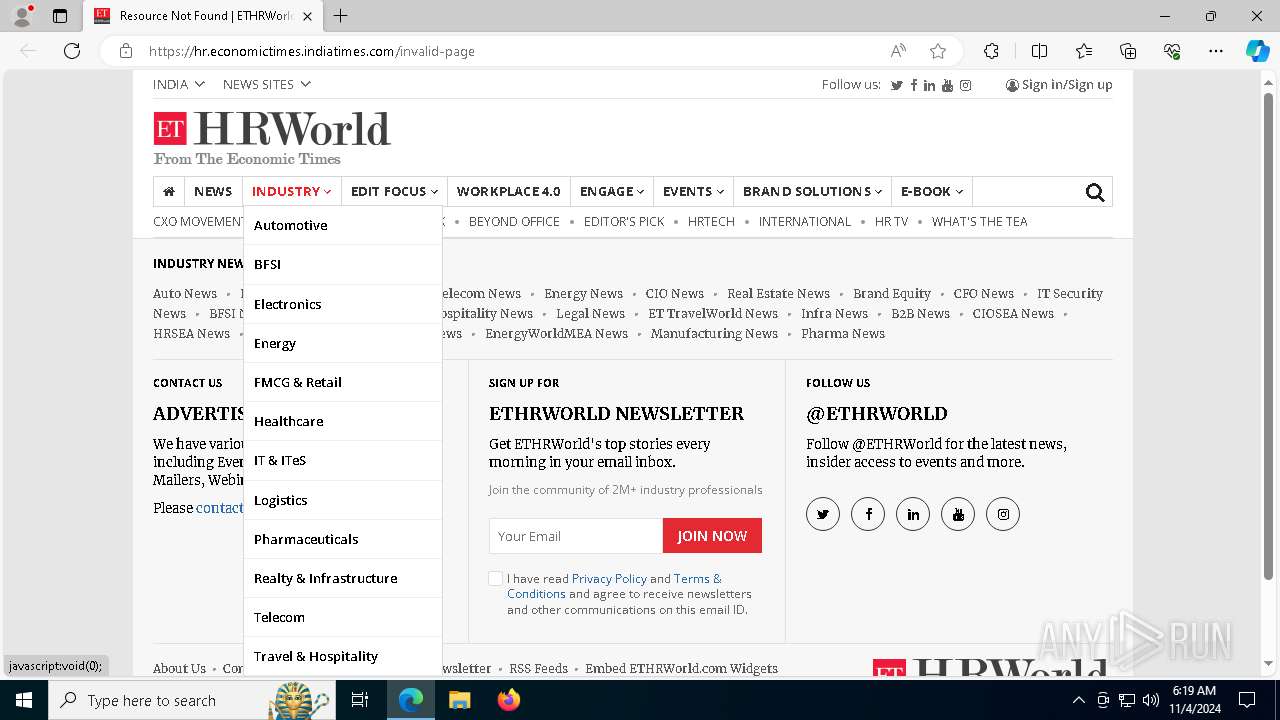Expand the INDIA edition dropdown

coord(179,84)
